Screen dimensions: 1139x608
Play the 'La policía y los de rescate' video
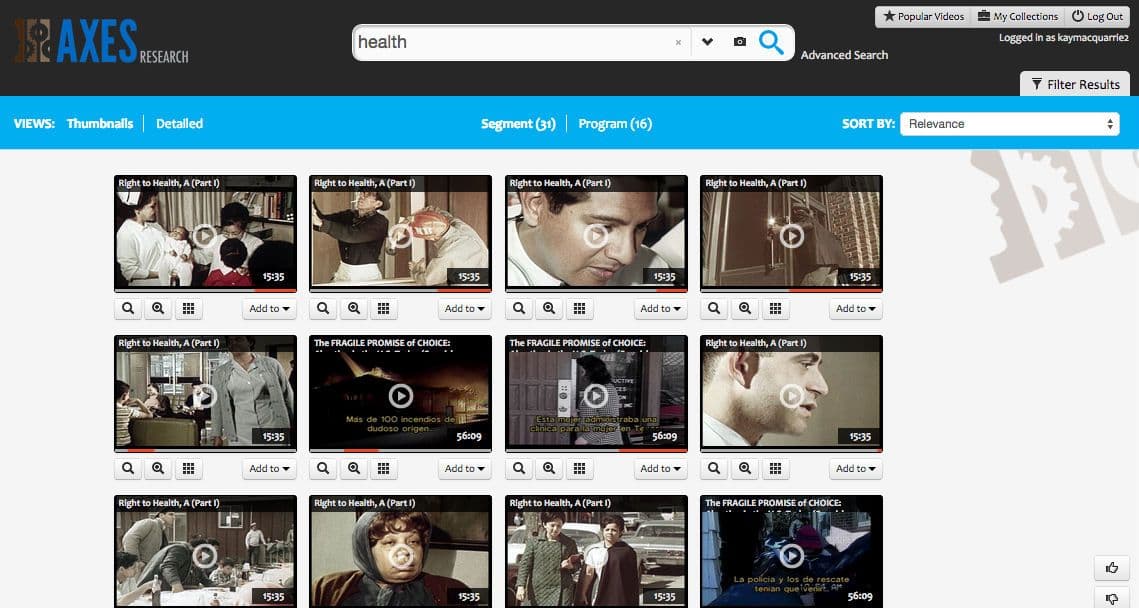pos(791,556)
